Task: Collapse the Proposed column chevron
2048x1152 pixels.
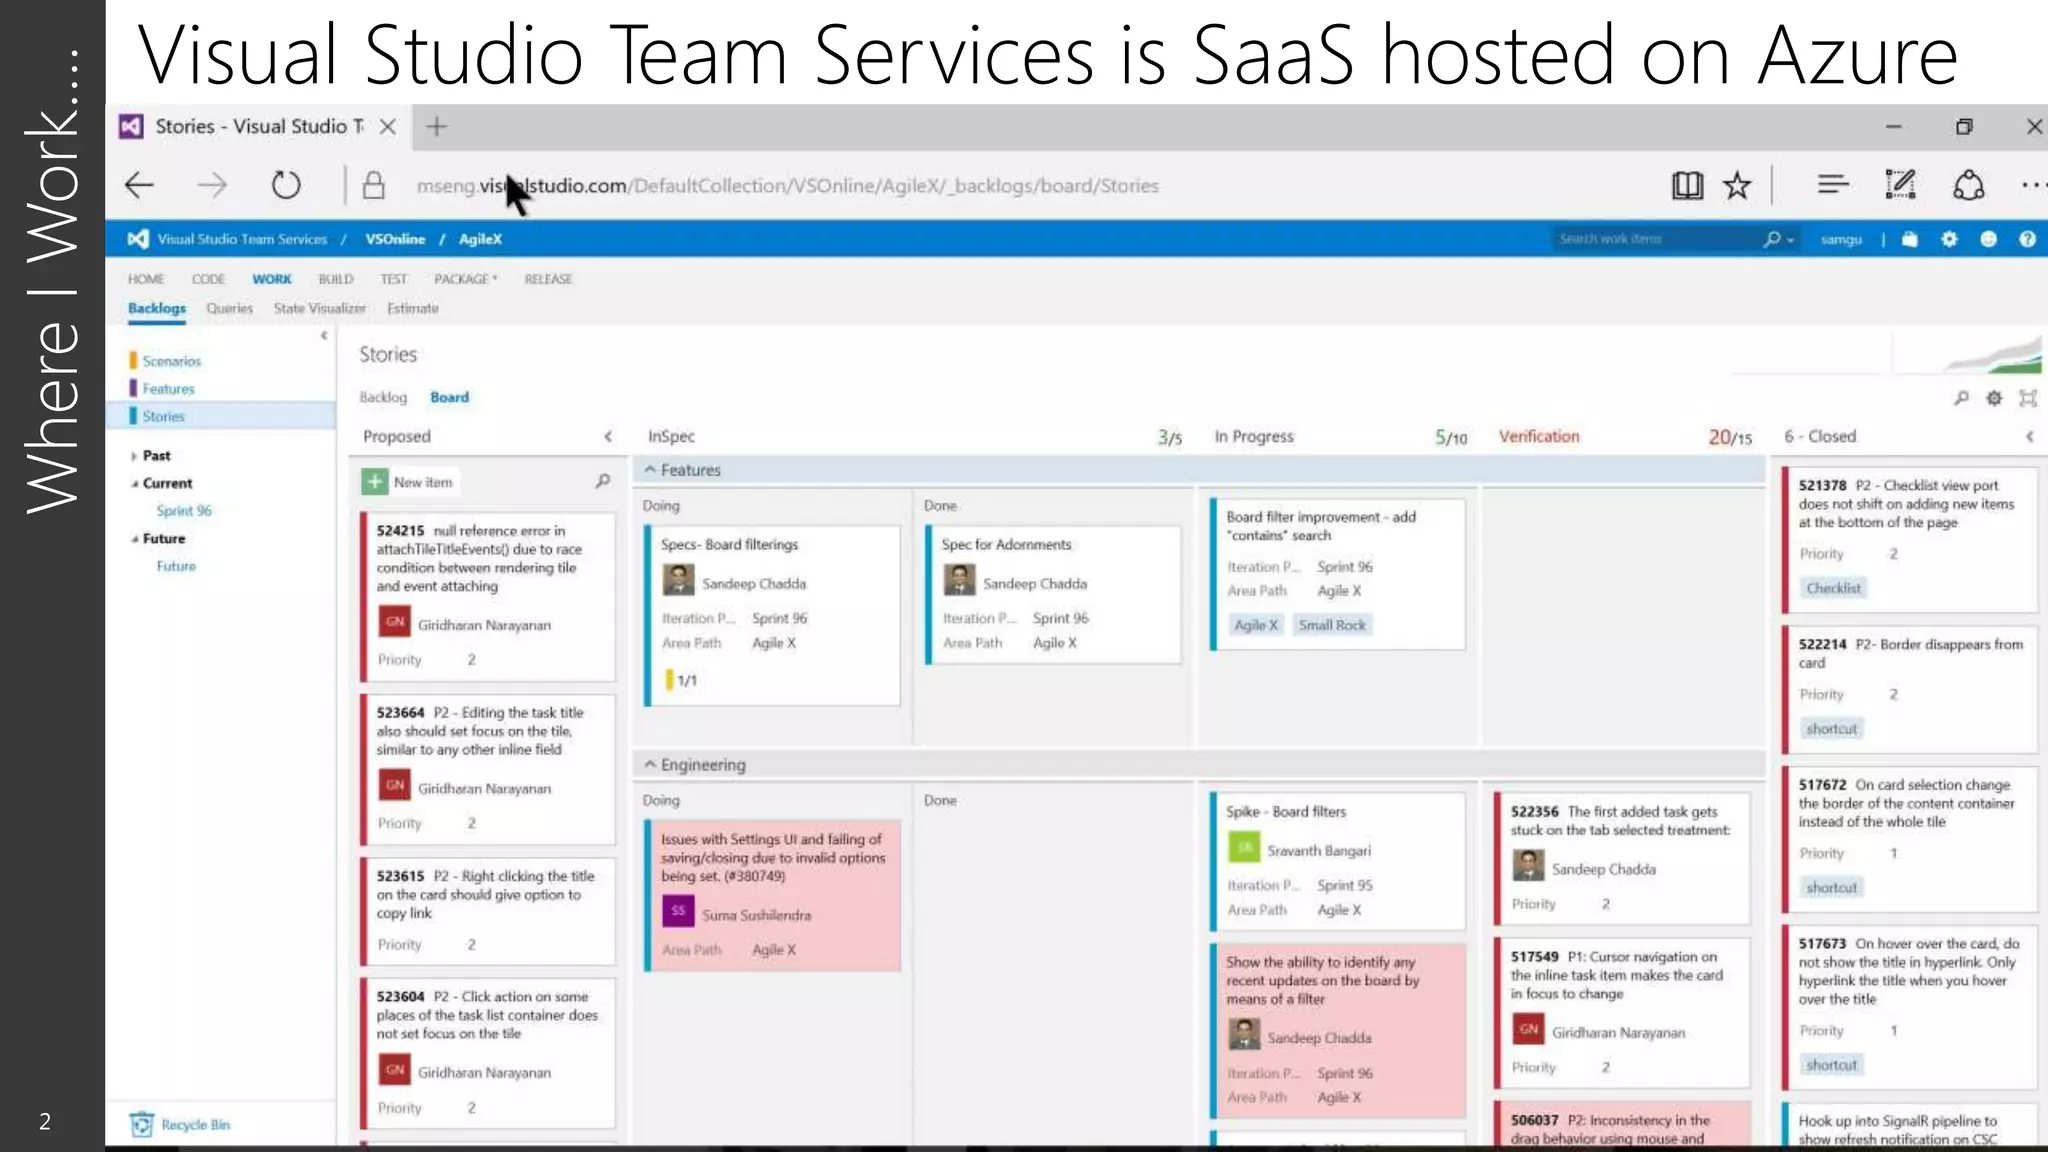Action: [608, 437]
